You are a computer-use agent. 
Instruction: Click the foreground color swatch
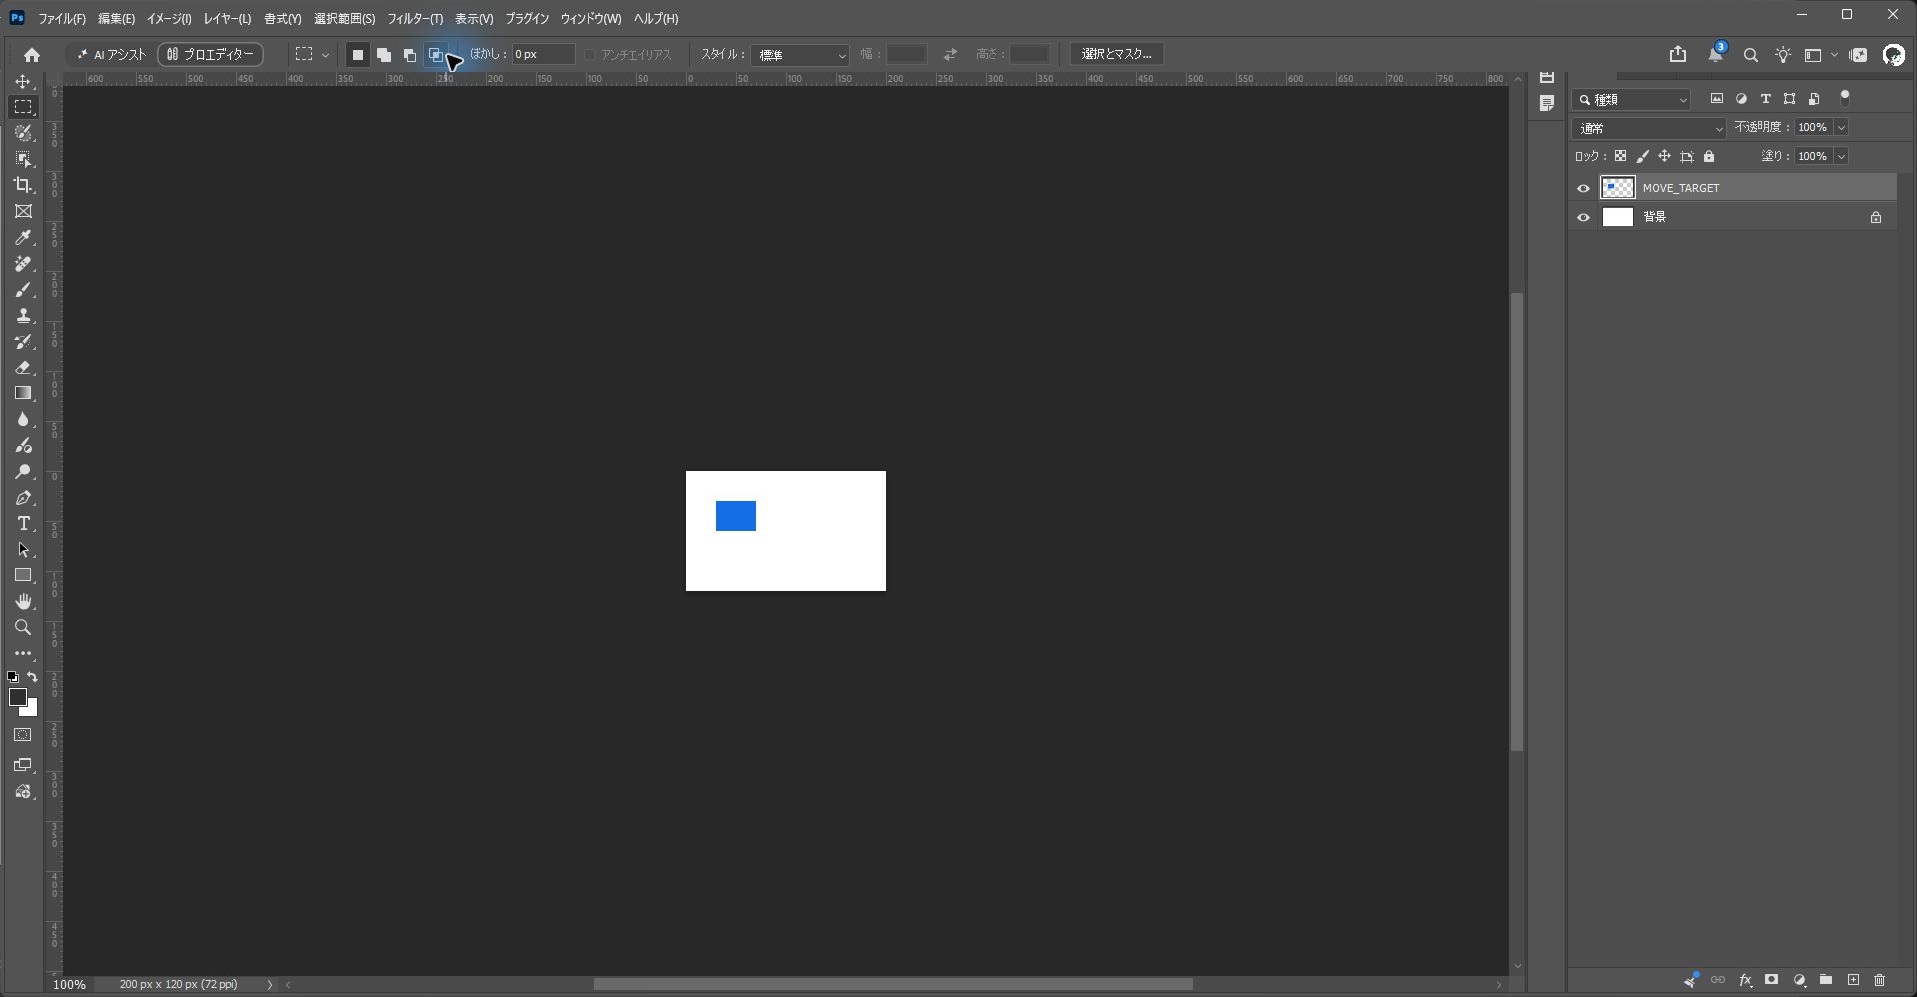pyautogui.click(x=18, y=697)
